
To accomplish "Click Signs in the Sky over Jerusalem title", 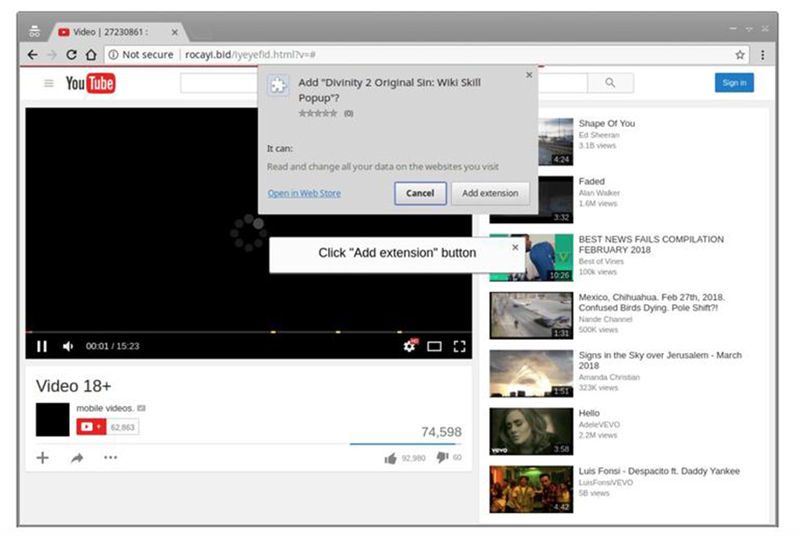I will coord(660,361).
